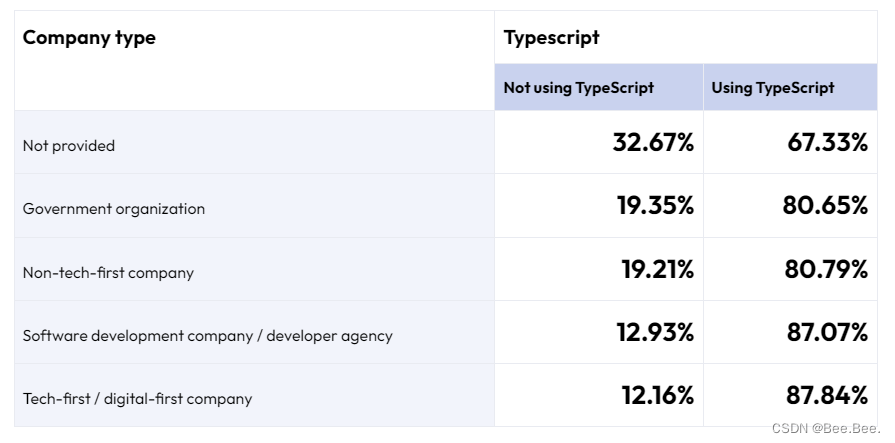895x443 pixels.
Task: Click Tech-first / digital-first company label
Action: 137,399
